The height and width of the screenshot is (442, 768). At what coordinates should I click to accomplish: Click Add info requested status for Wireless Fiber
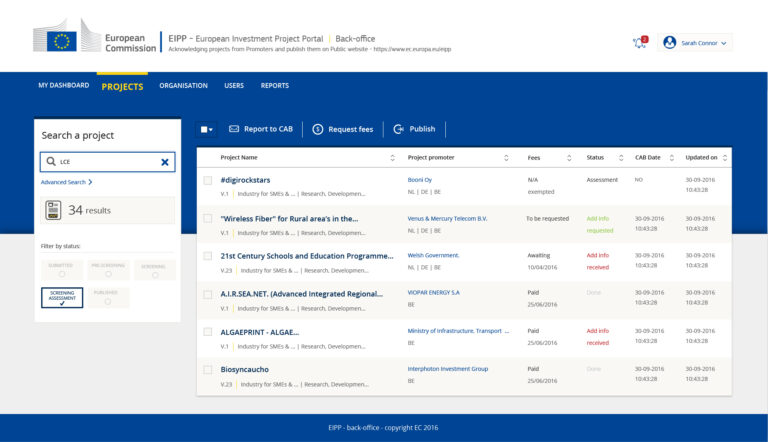pos(600,224)
